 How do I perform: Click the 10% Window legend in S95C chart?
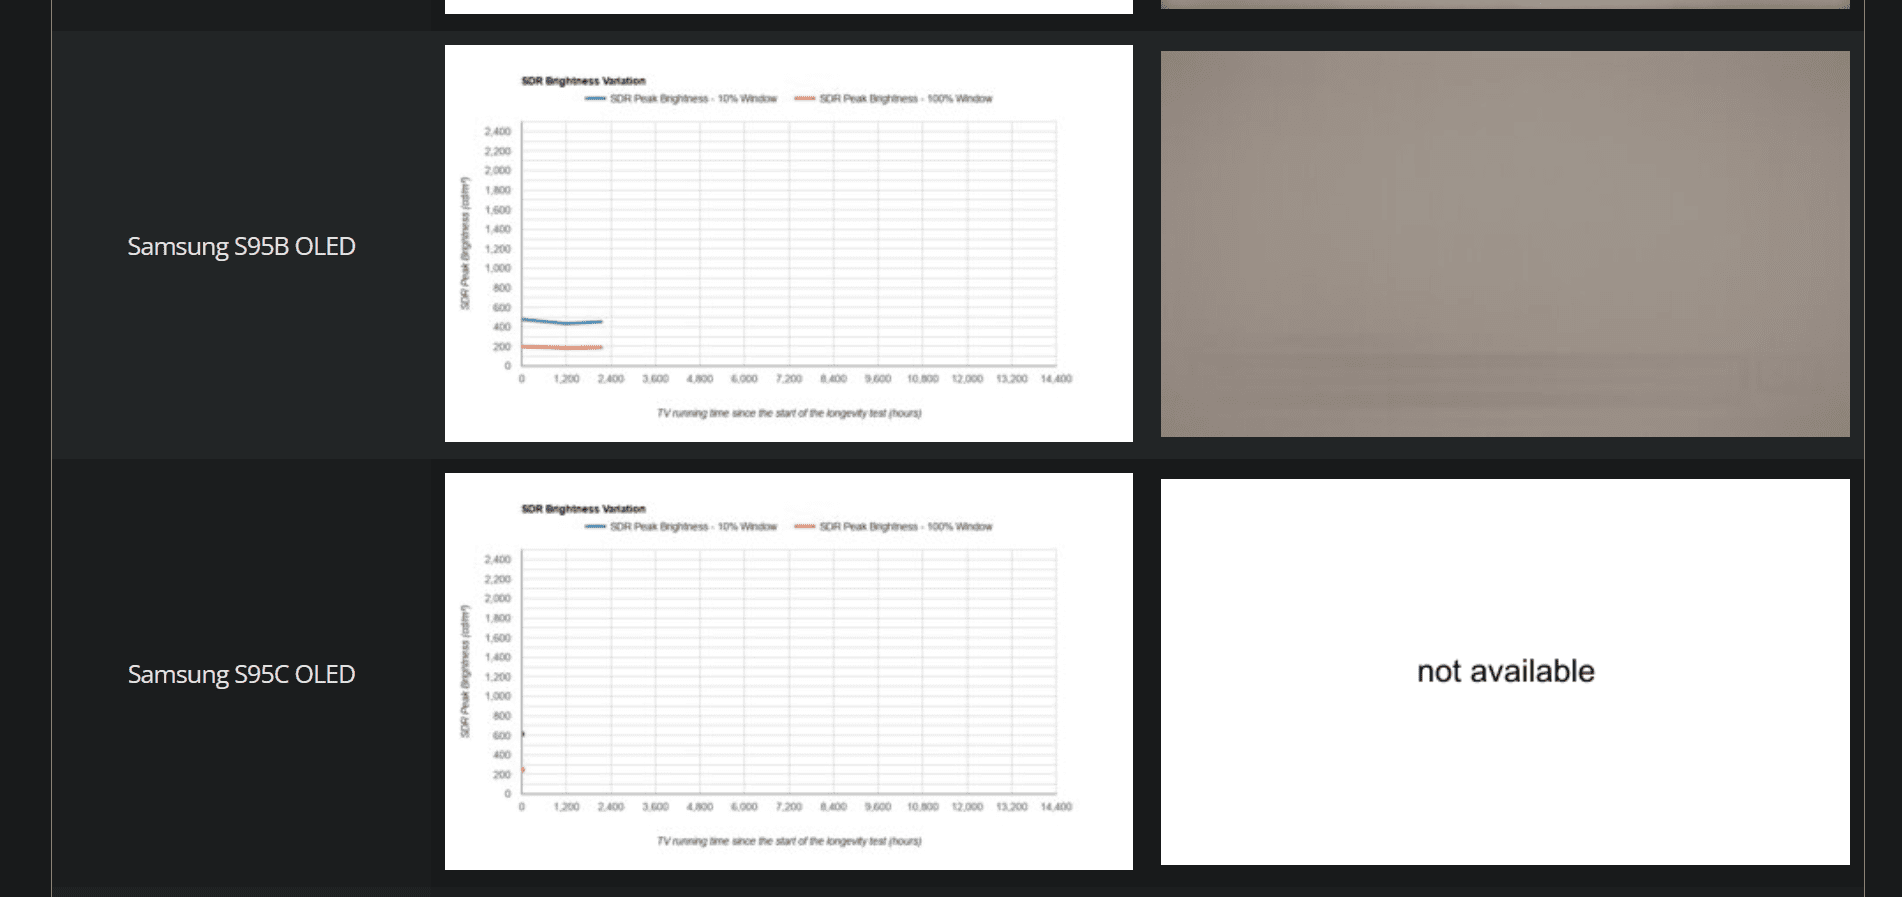(x=681, y=527)
